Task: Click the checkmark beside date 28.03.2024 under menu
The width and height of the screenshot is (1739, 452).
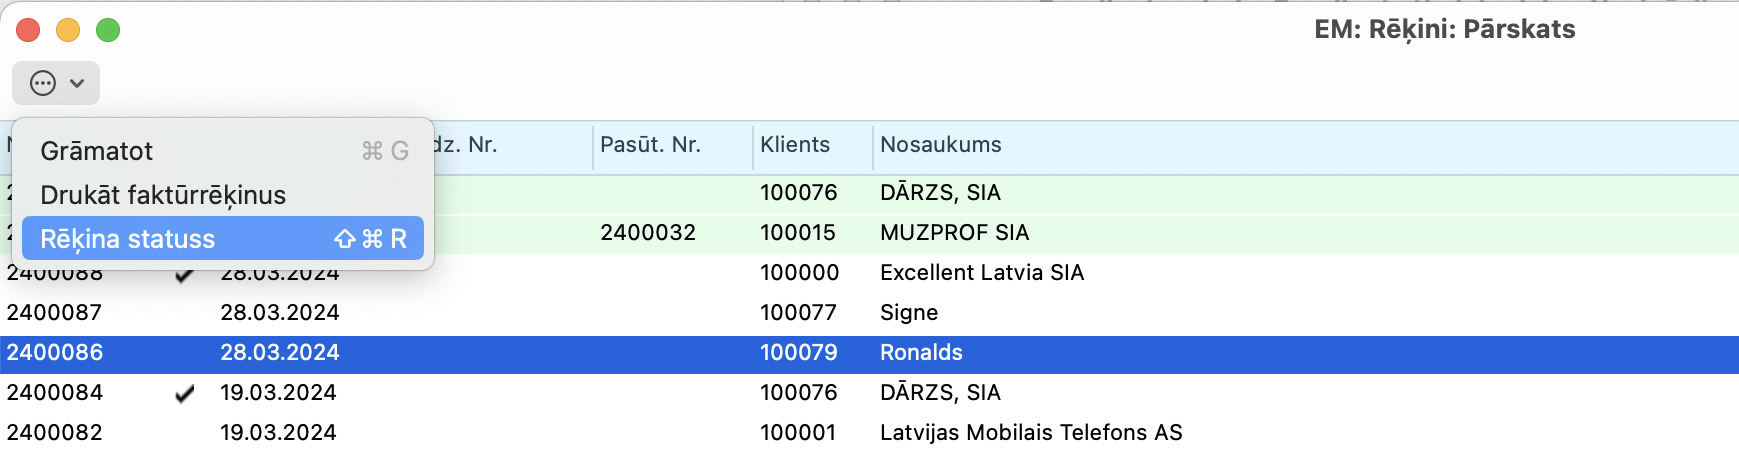Action: click(x=184, y=275)
